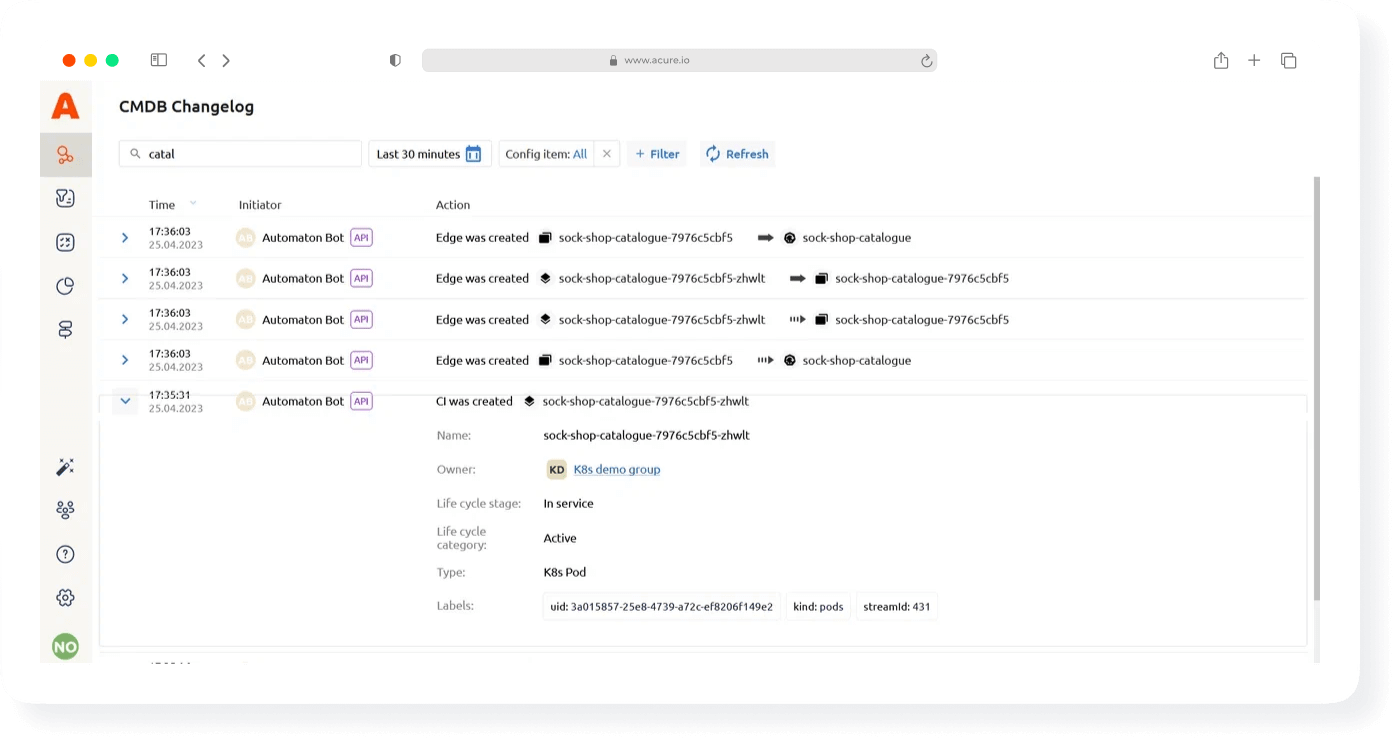Click the browser Share icon
Image resolution: width=1400 pixels, height=744 pixels.
tap(1221, 60)
